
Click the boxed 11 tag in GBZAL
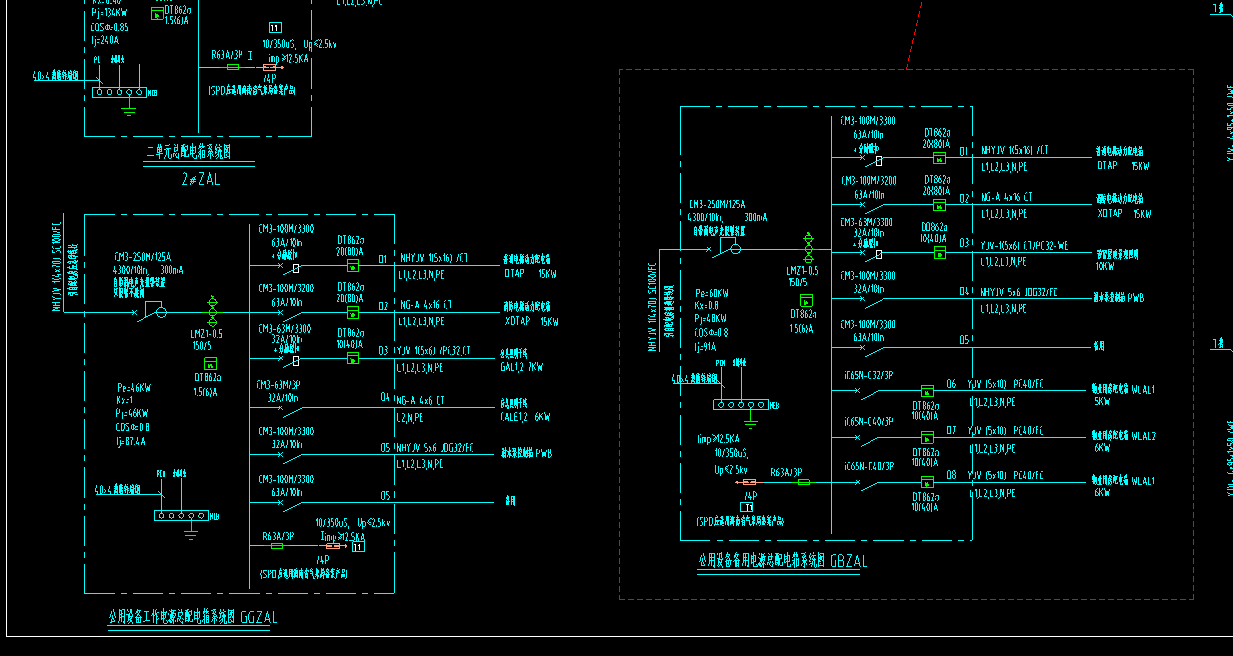[x=747, y=508]
